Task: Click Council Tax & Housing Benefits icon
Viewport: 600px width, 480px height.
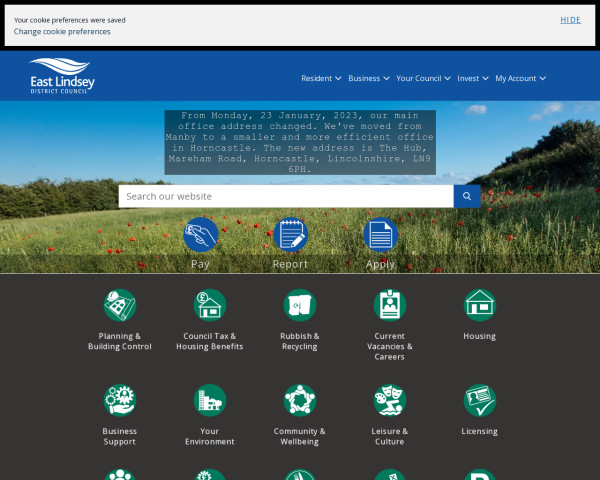Action: click(210, 305)
